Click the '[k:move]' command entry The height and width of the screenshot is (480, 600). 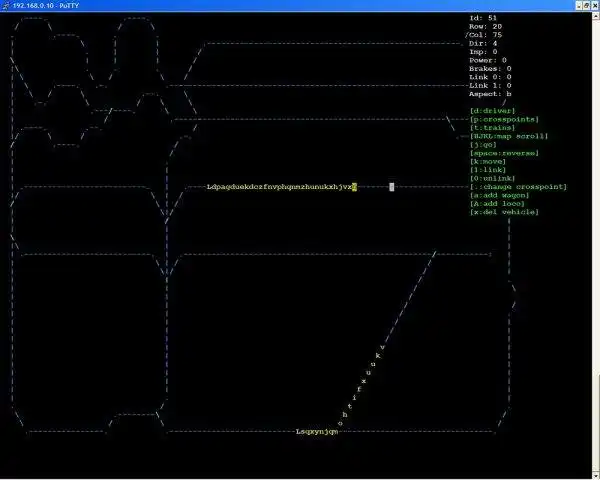[x=488, y=162]
